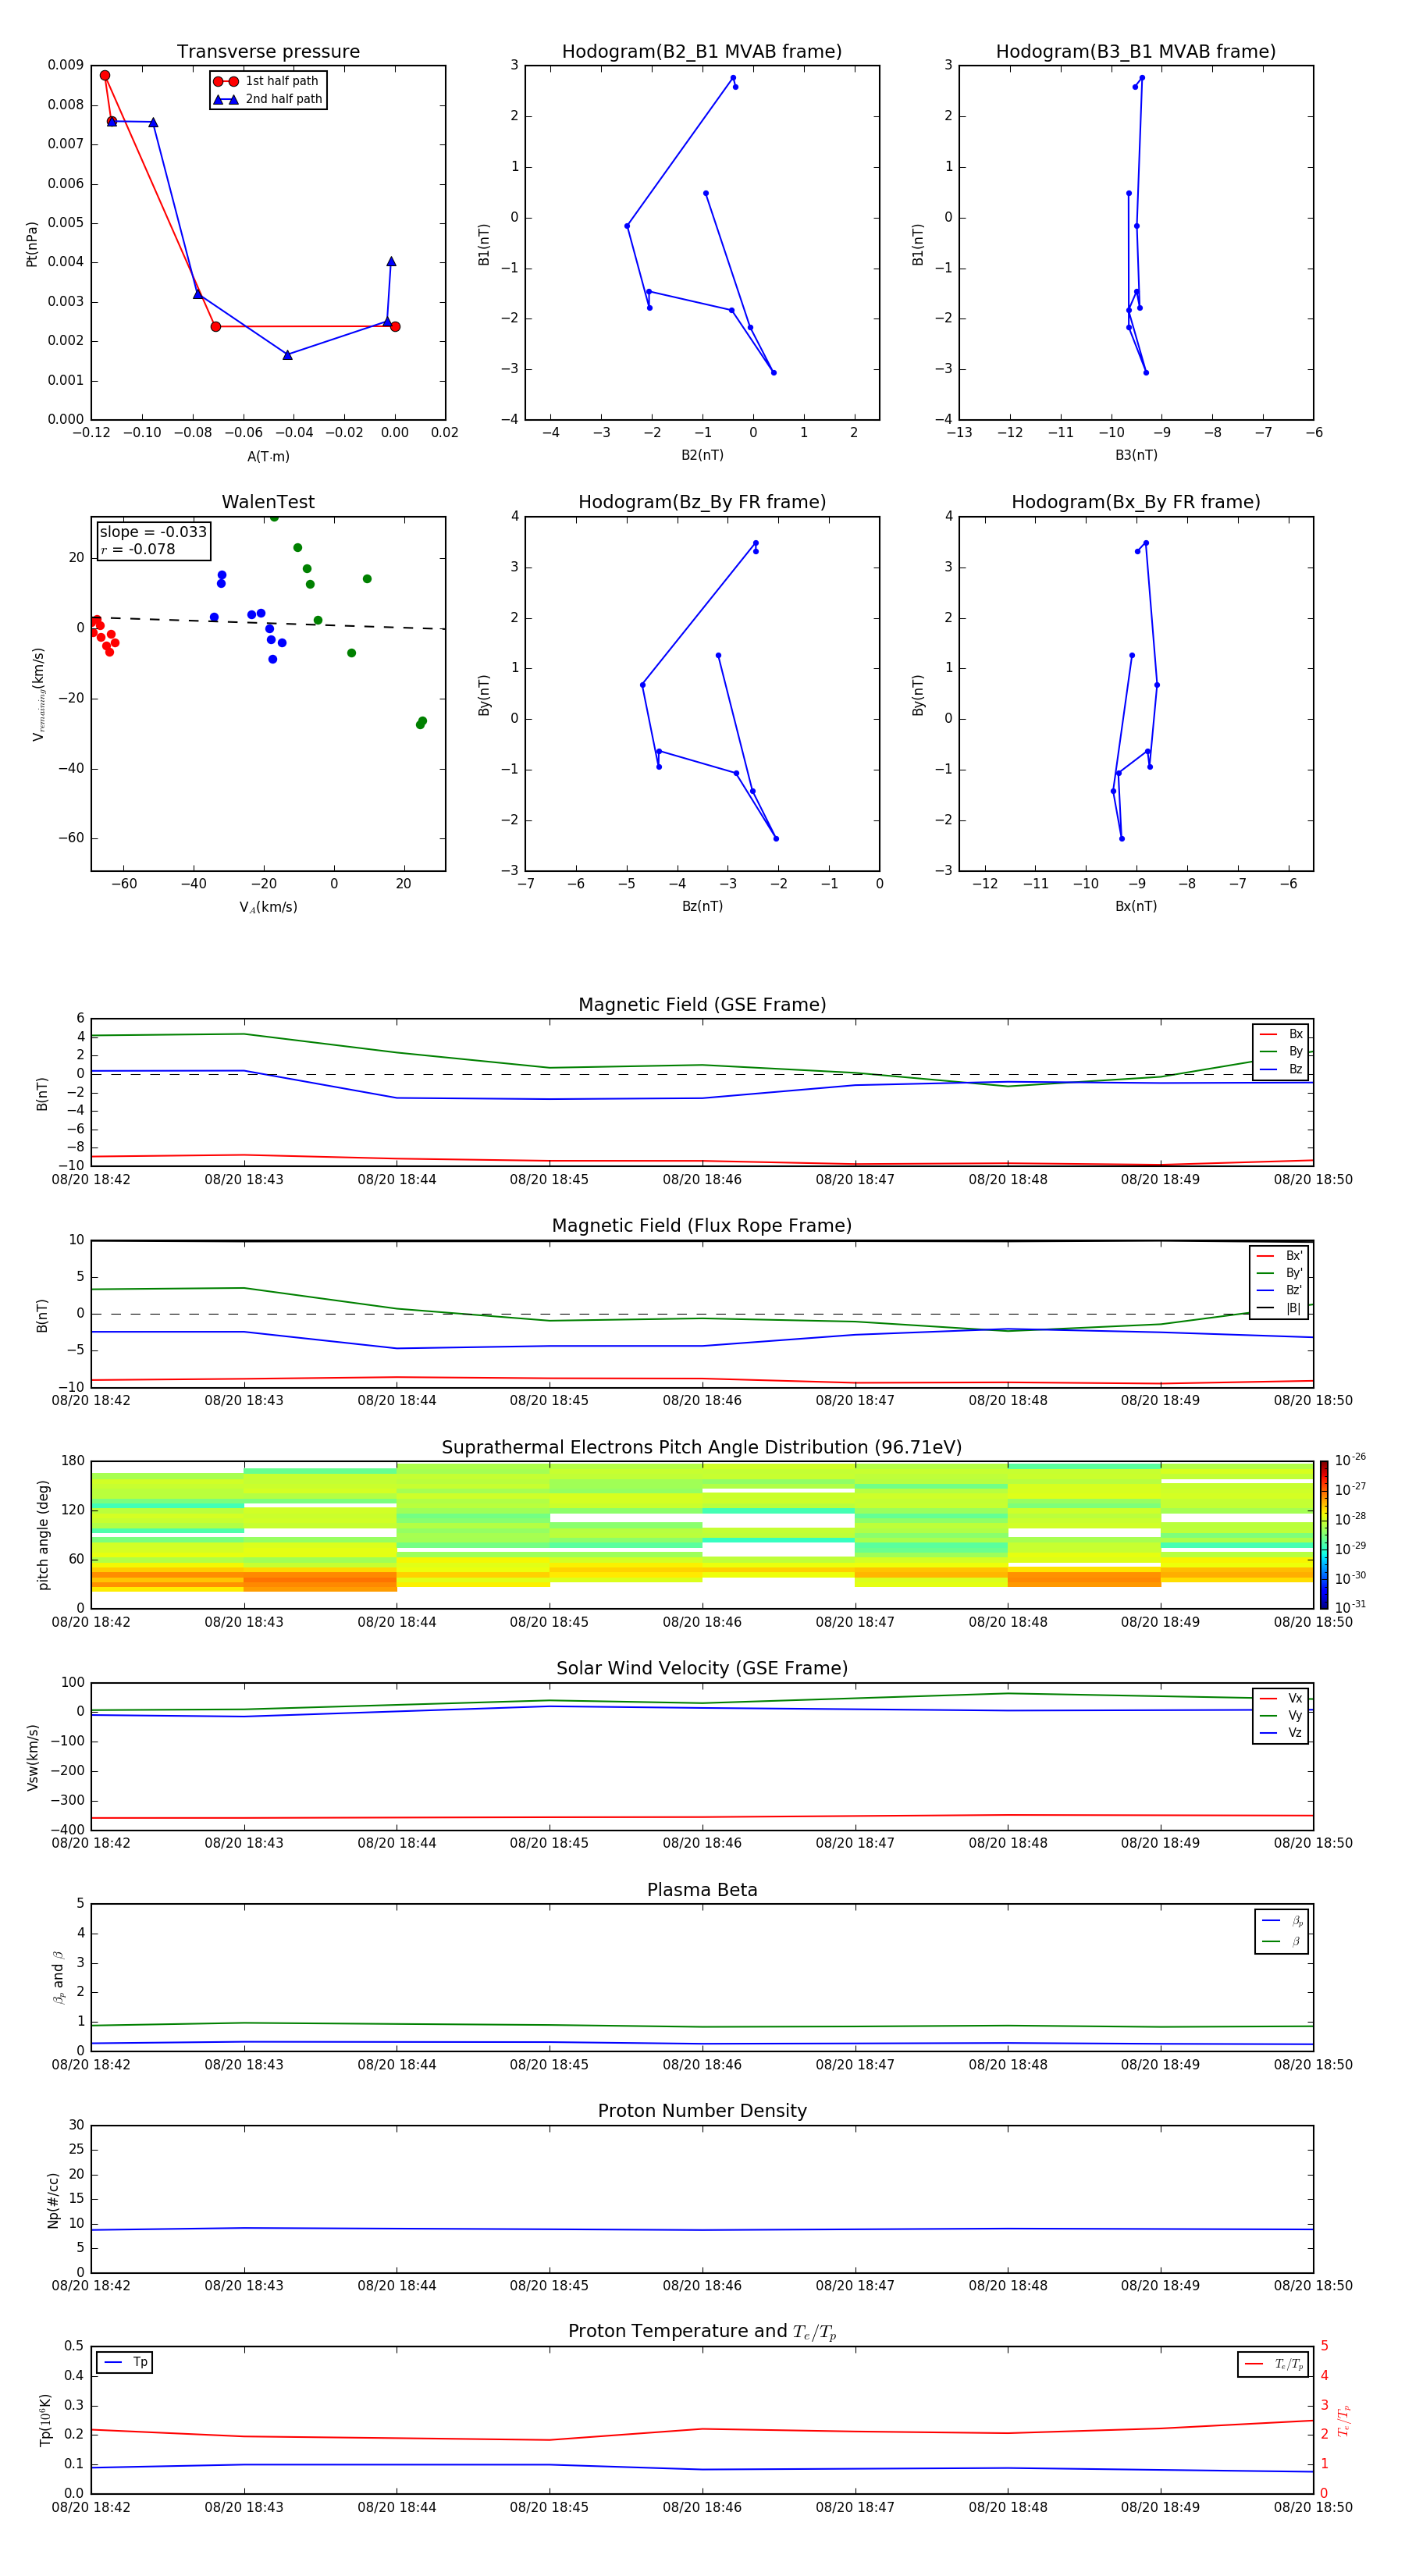Click the 'By' legend entry in GSE panel
Image resolution: width=1405 pixels, height=2576 pixels.
[1281, 1051]
